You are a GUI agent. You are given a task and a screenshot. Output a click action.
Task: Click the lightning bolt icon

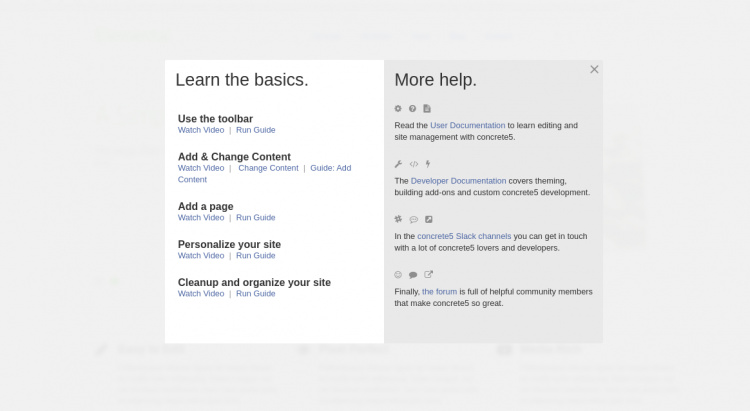pyautogui.click(x=428, y=164)
